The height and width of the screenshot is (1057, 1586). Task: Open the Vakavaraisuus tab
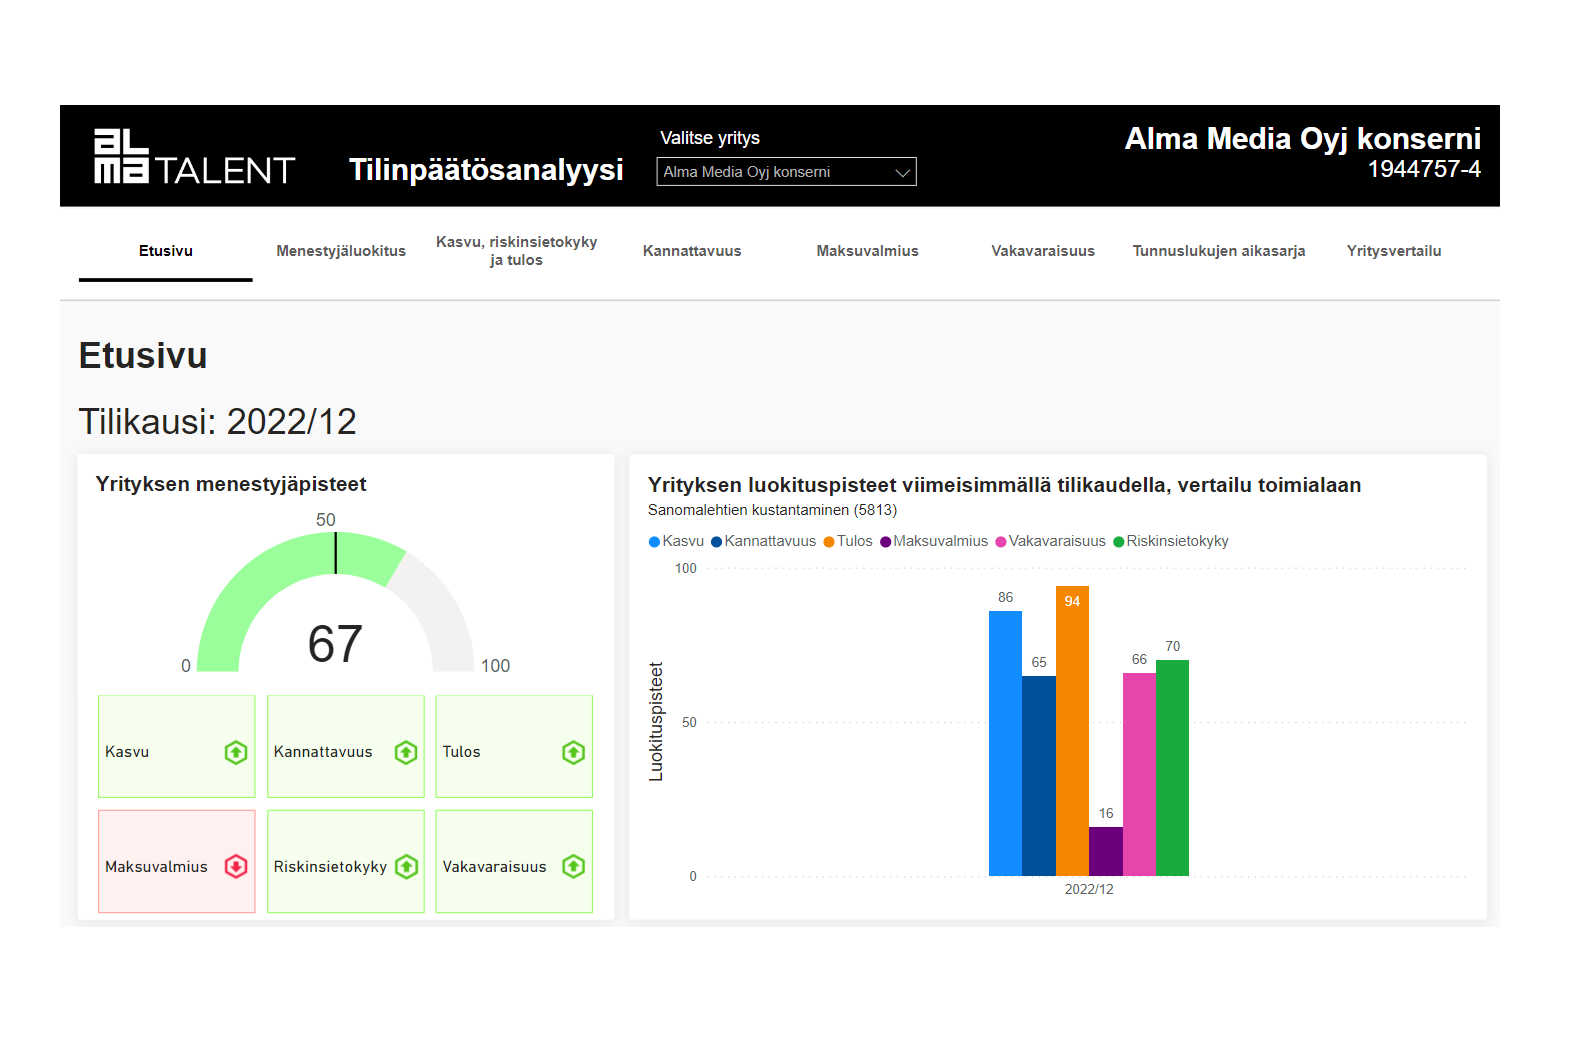(x=1043, y=251)
